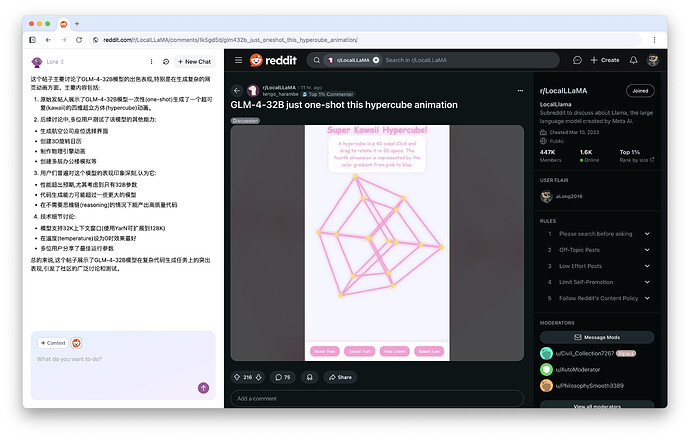
Task: Click the + Context button
Action: coord(53,343)
